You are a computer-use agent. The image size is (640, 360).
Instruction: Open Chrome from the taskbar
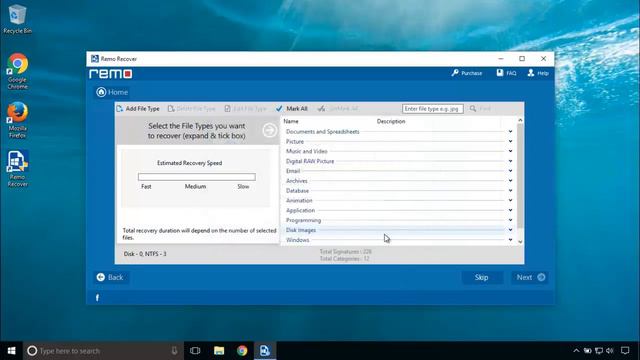pyautogui.click(x=242, y=351)
